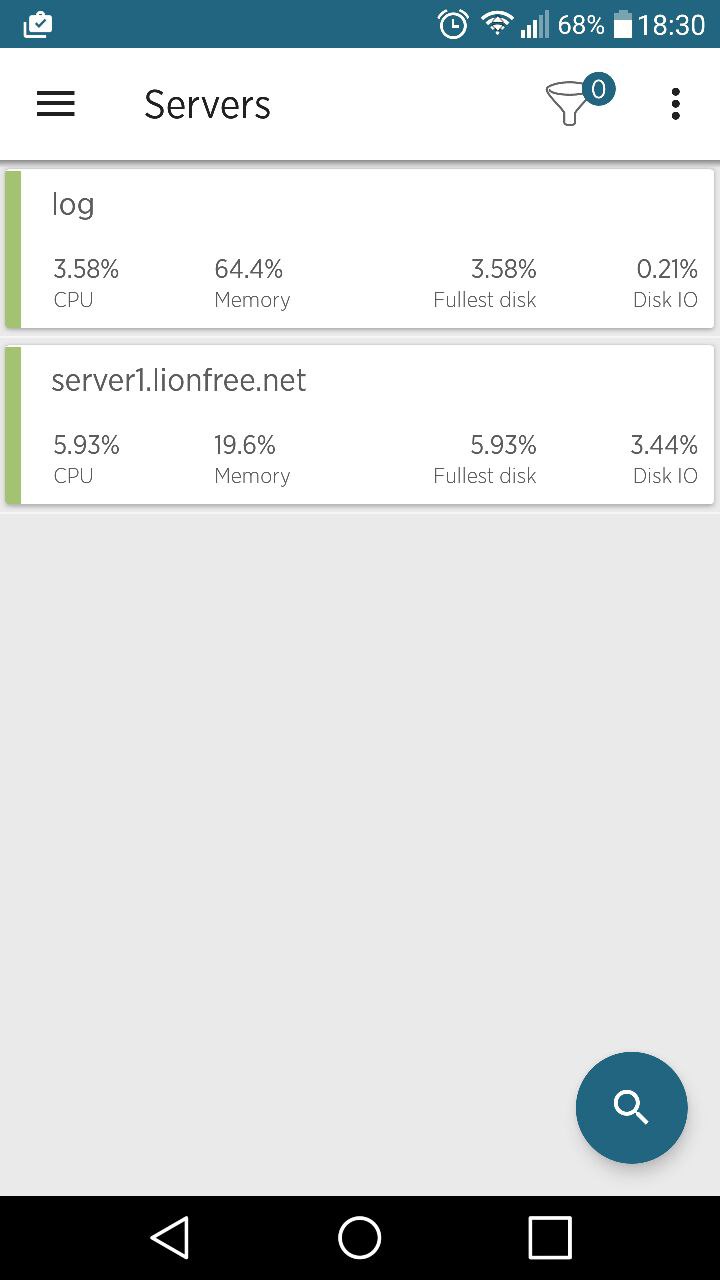This screenshot has width=720, height=1280.
Task: Tap log server Disk IO 0.21%
Action: point(666,282)
